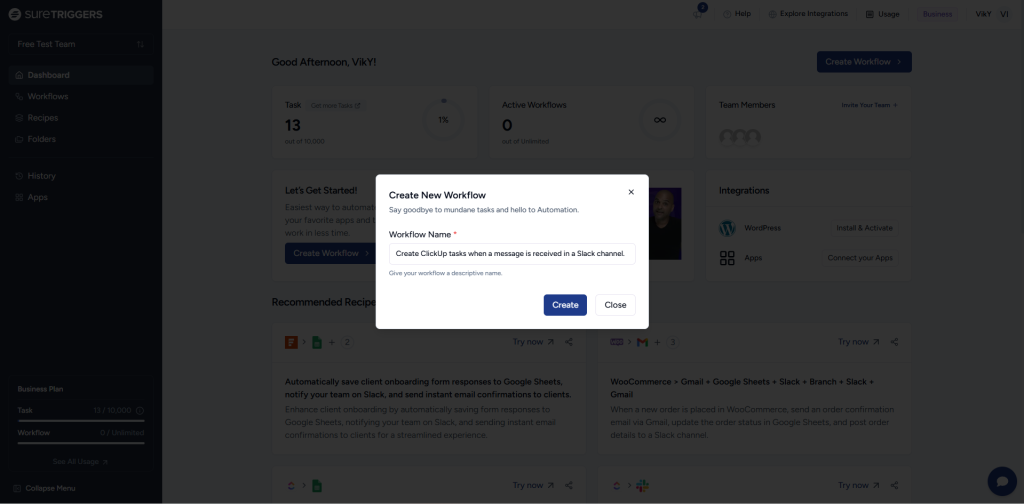Open History clock icon in sidebar
The height and width of the screenshot is (504, 1024).
pos(19,176)
